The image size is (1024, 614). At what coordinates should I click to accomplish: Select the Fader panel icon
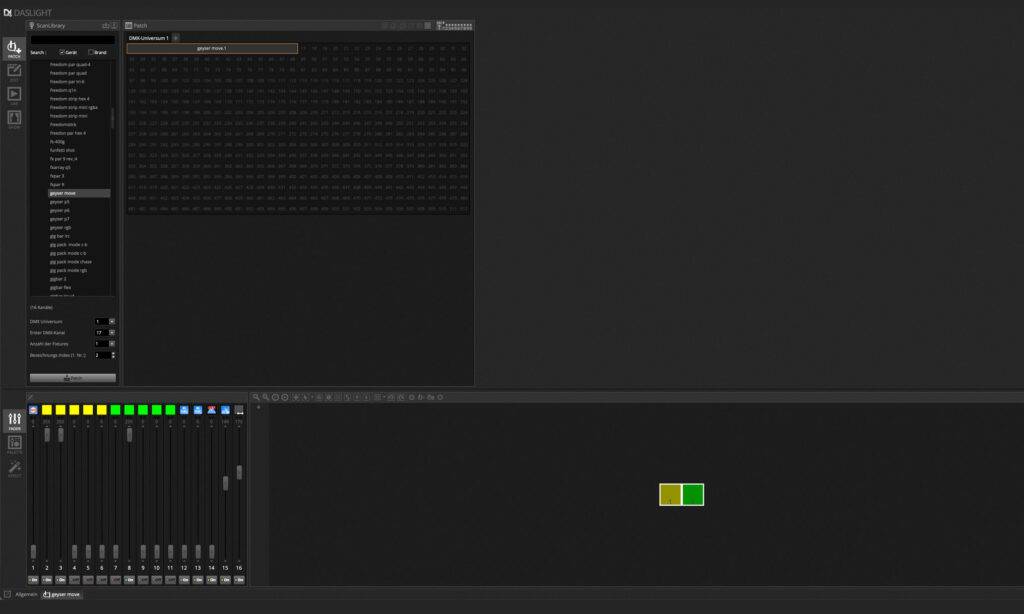(14, 420)
